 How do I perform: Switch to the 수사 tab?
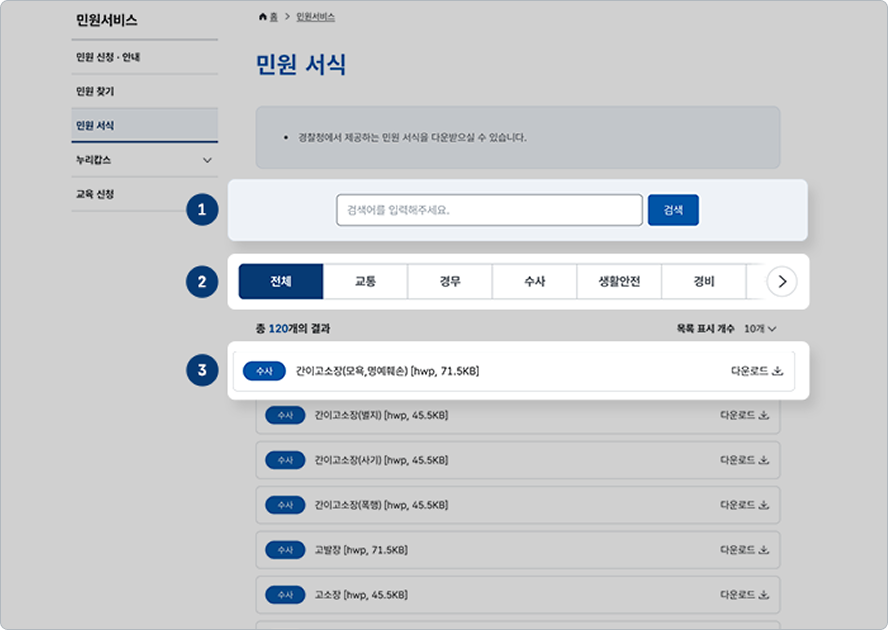pos(534,282)
